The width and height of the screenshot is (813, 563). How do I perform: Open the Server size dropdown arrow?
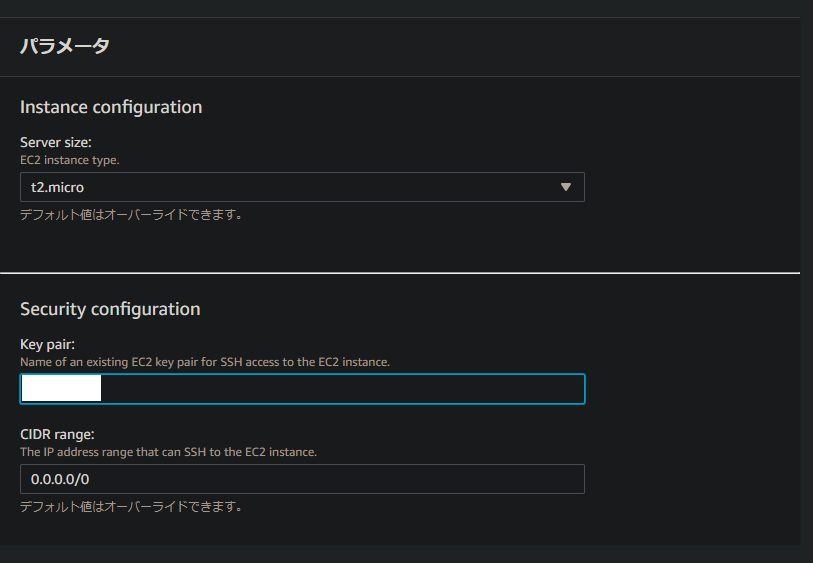pos(565,187)
